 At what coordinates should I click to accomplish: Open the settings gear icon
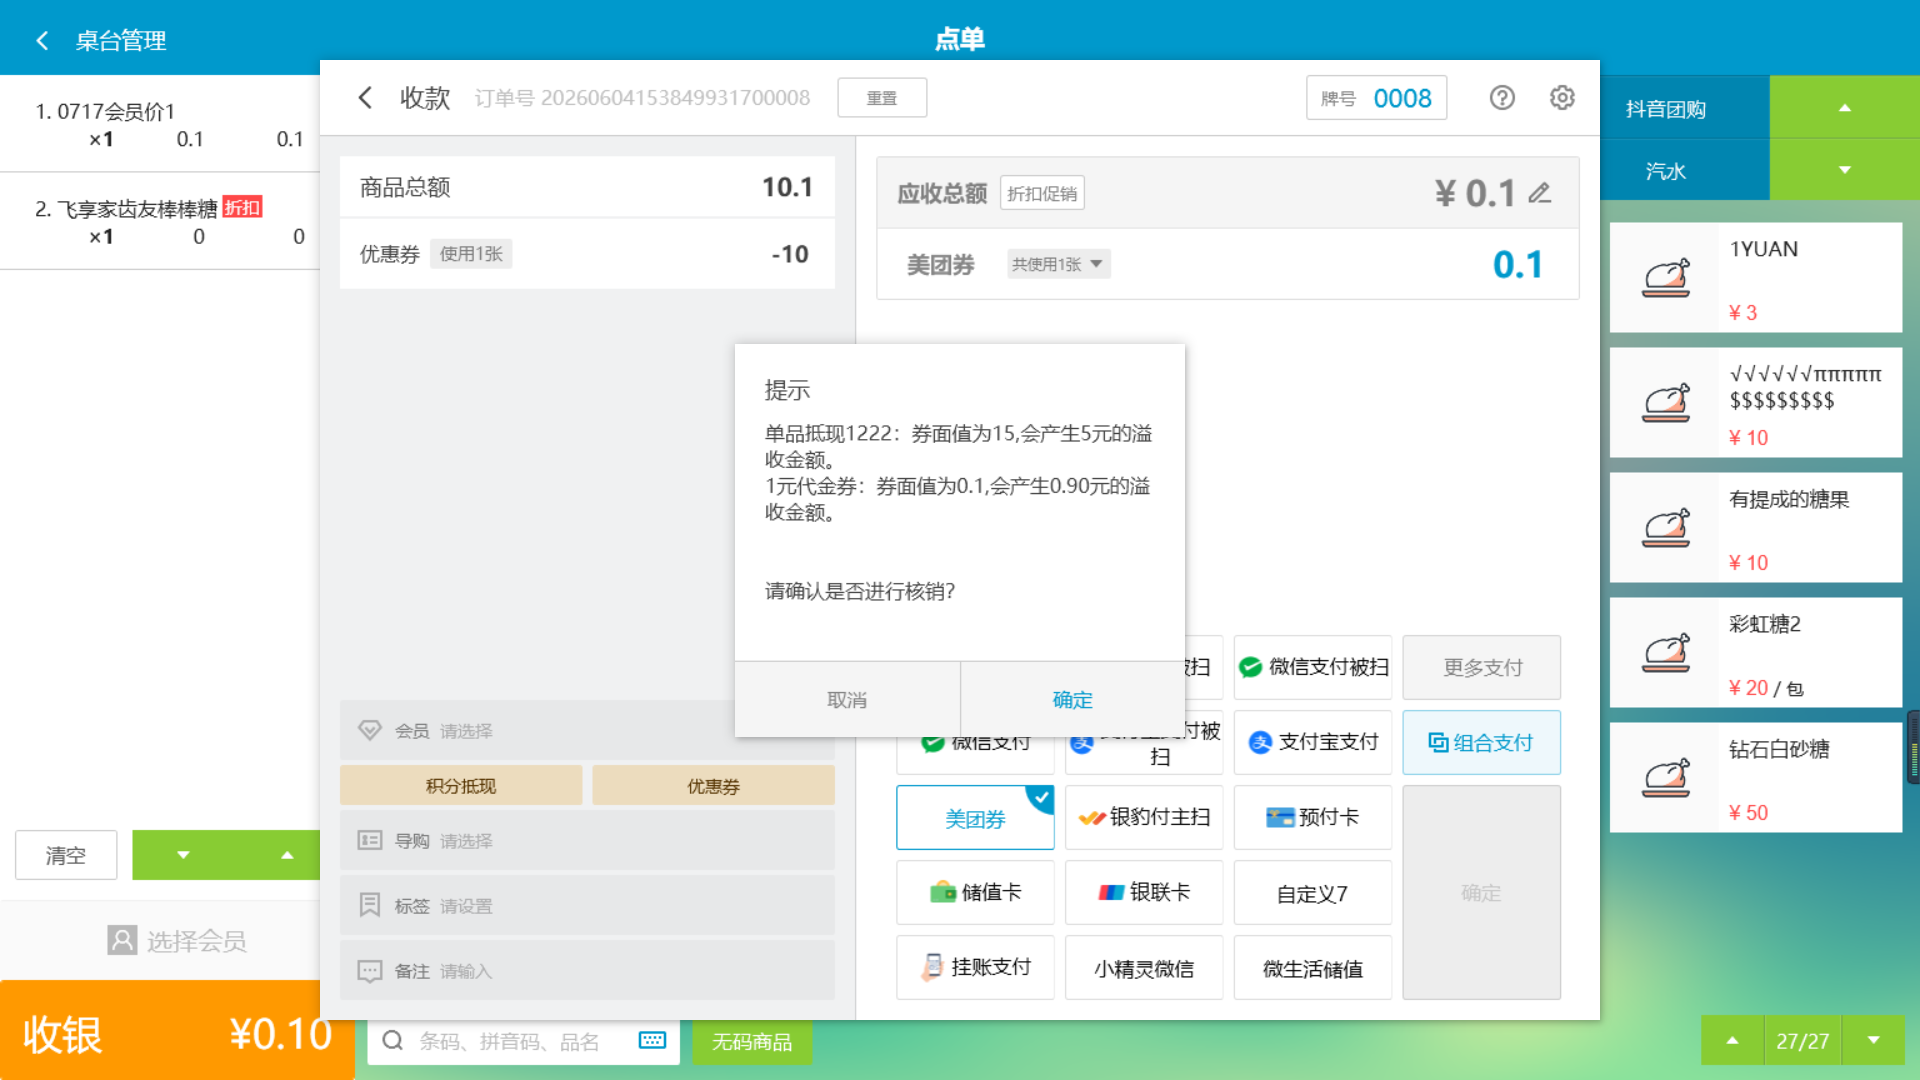click(x=1562, y=97)
